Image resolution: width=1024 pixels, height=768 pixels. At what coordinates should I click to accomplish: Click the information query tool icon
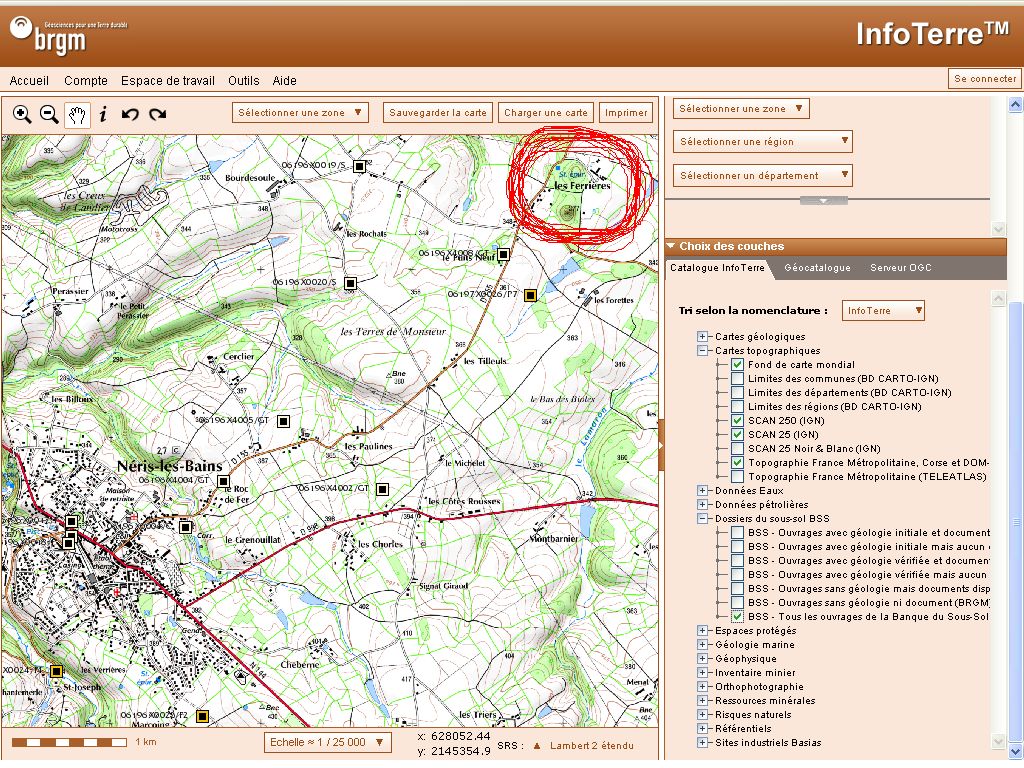tap(103, 114)
